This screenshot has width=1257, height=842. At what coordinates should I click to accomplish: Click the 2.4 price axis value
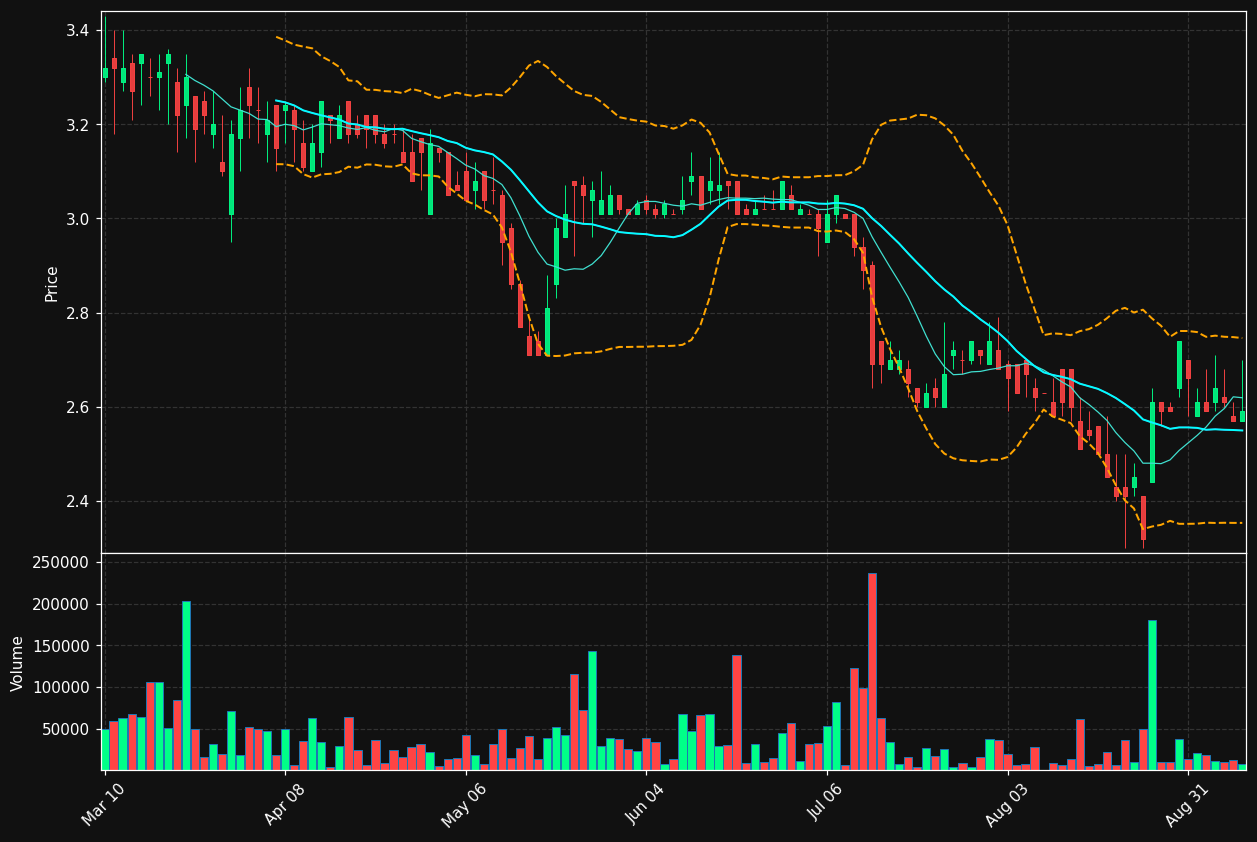click(78, 501)
